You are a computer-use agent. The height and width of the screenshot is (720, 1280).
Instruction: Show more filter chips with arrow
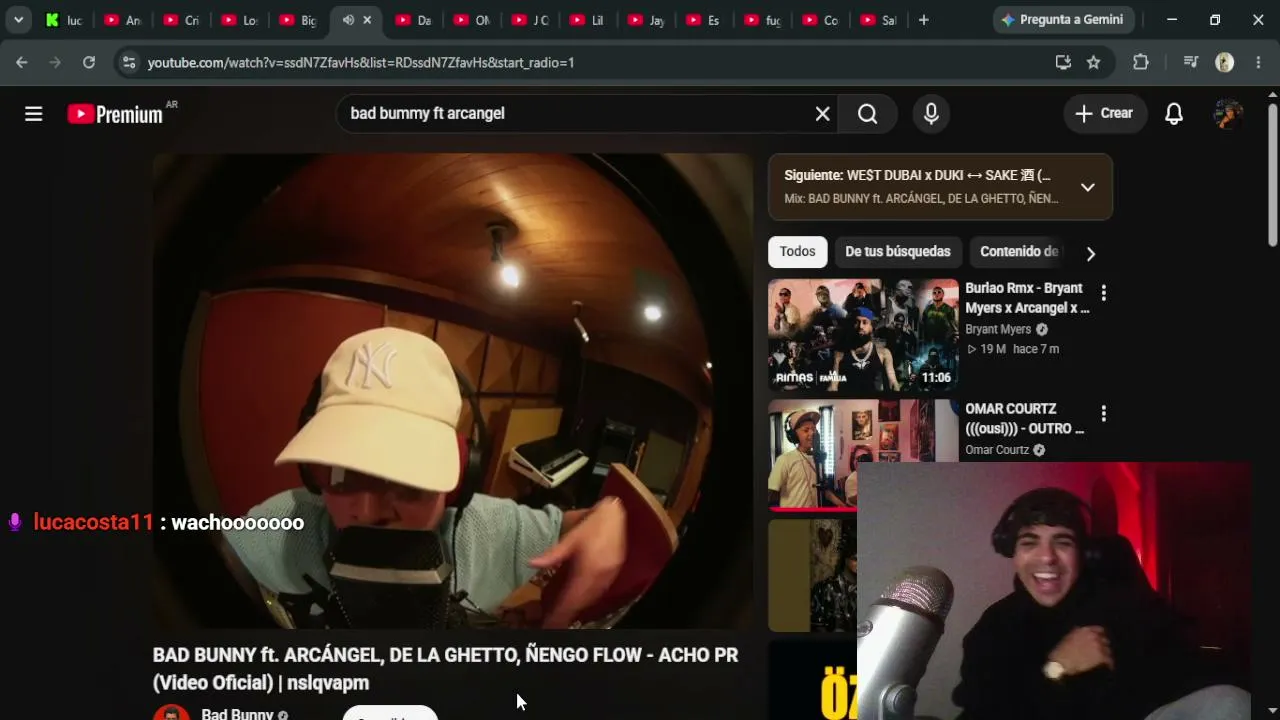coord(1091,253)
